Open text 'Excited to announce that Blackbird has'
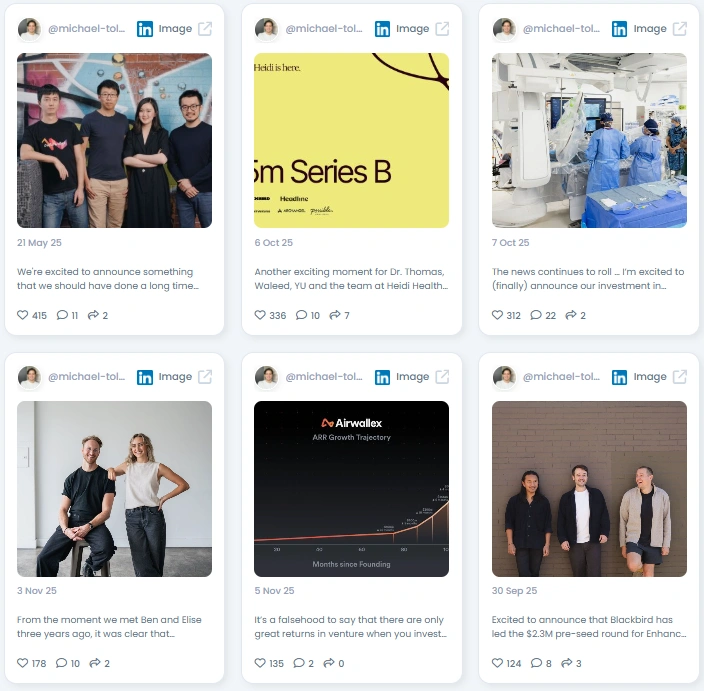This screenshot has width=704, height=691. point(582,620)
